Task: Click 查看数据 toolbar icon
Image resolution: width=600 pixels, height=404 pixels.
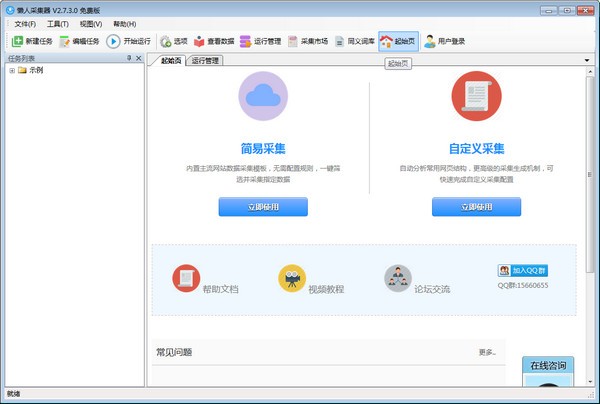Action: (x=199, y=41)
